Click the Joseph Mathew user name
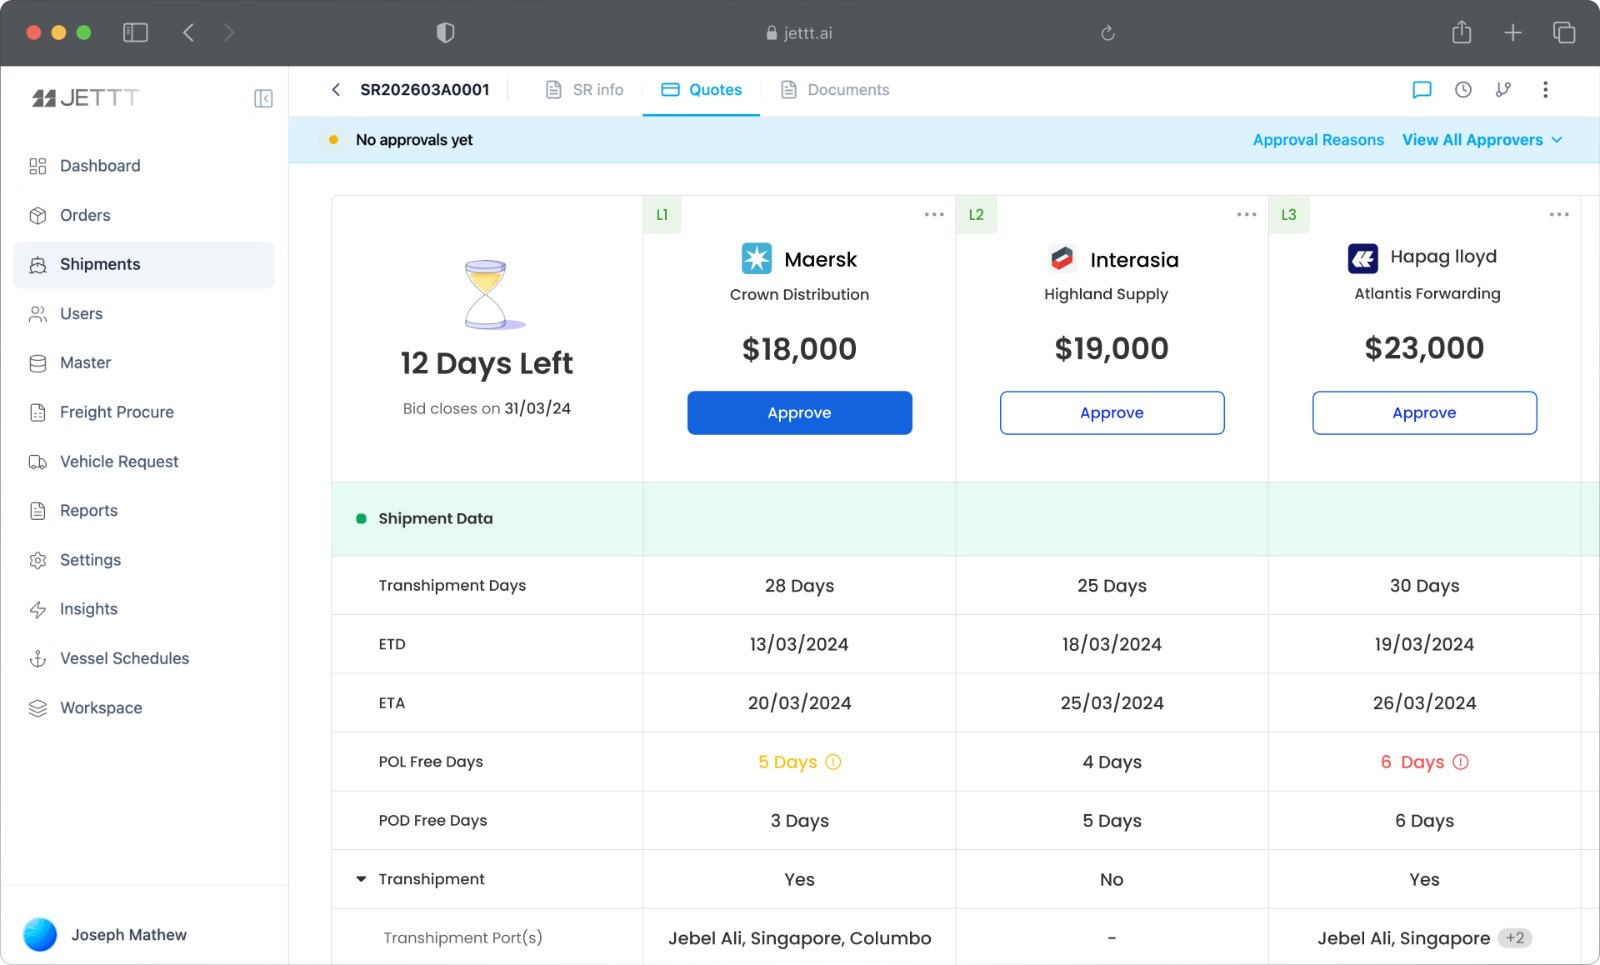The width and height of the screenshot is (1600, 965). click(129, 935)
